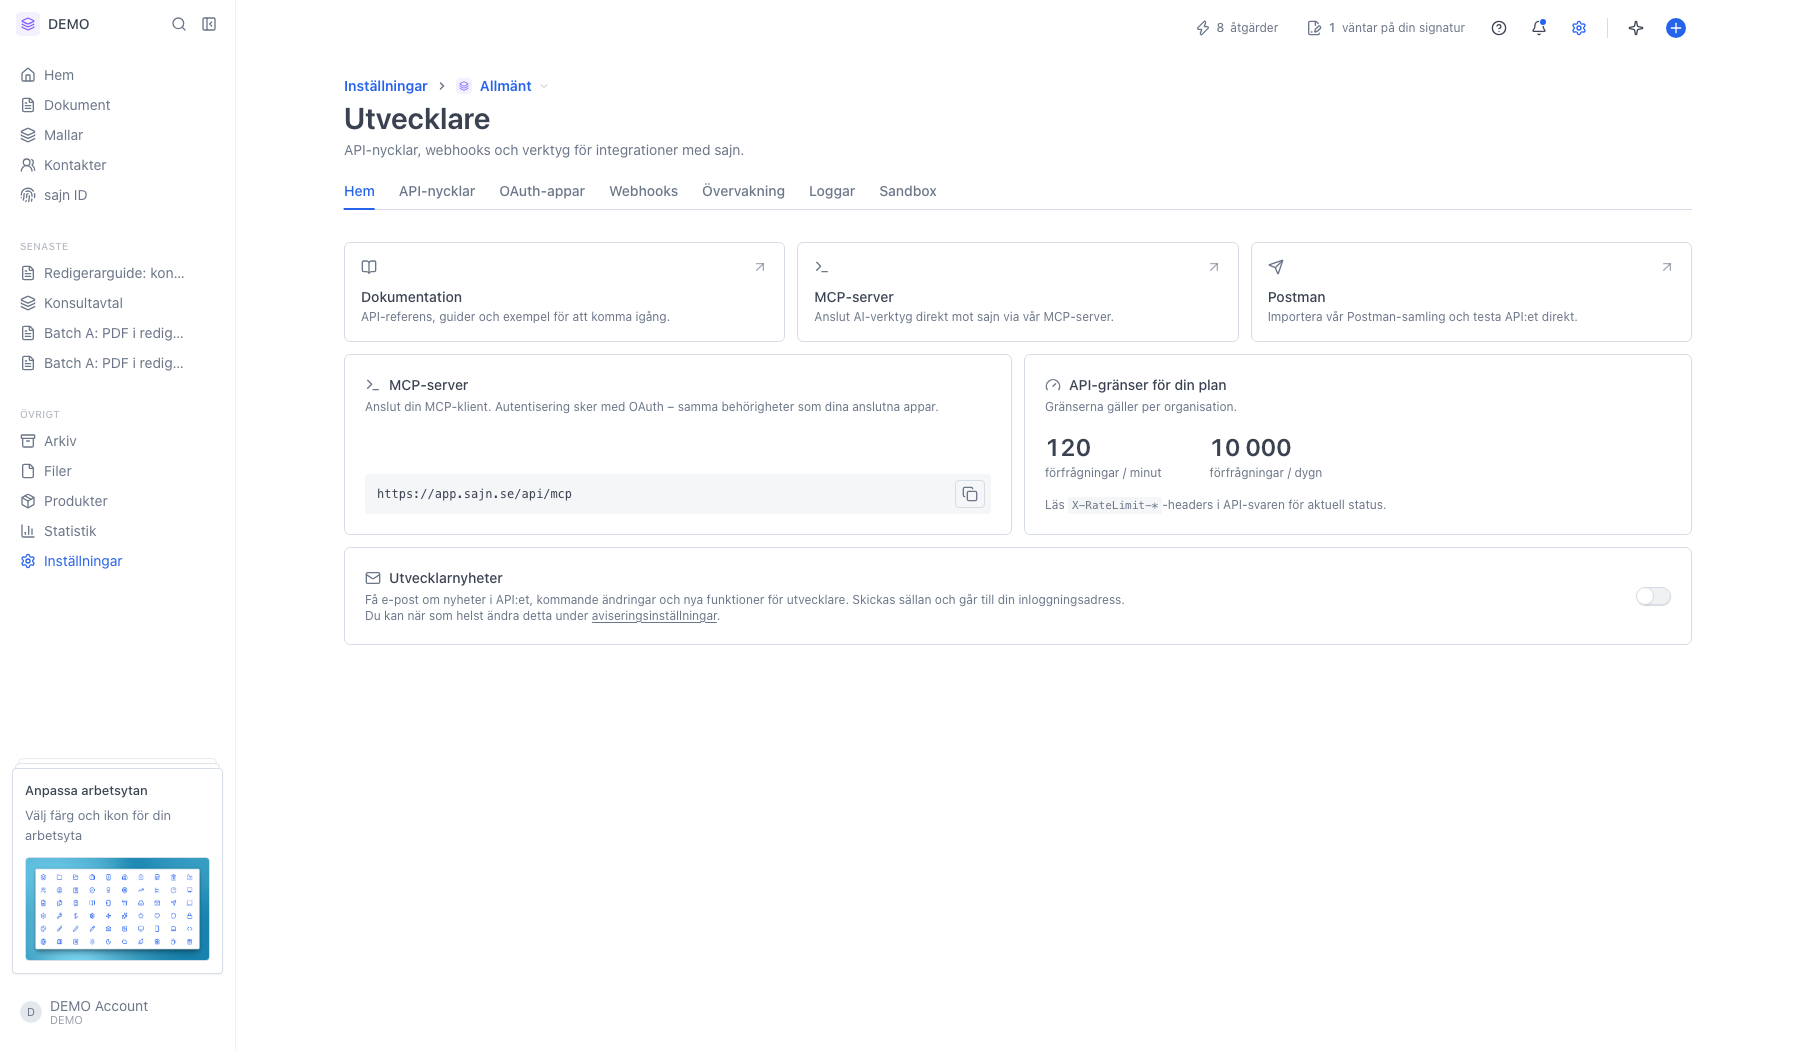
Task: Open 1 väntar på din signatur
Action: (1386, 28)
